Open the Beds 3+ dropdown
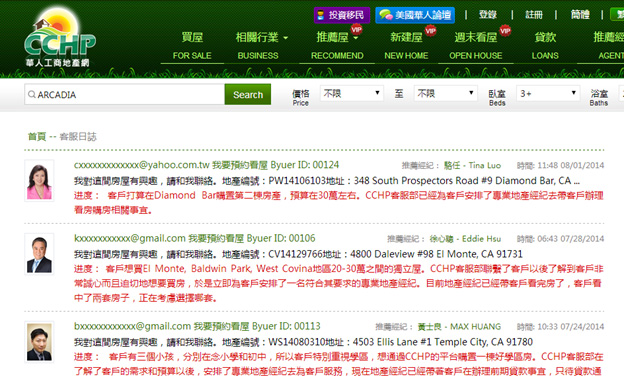The image size is (625, 377). coord(548,93)
